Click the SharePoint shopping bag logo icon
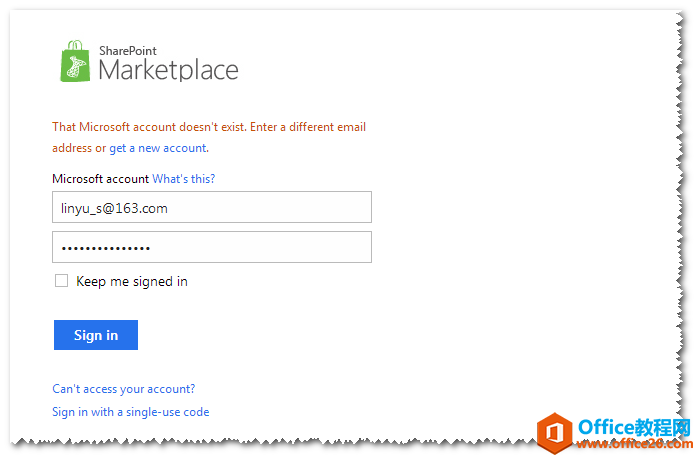 [x=75, y=61]
